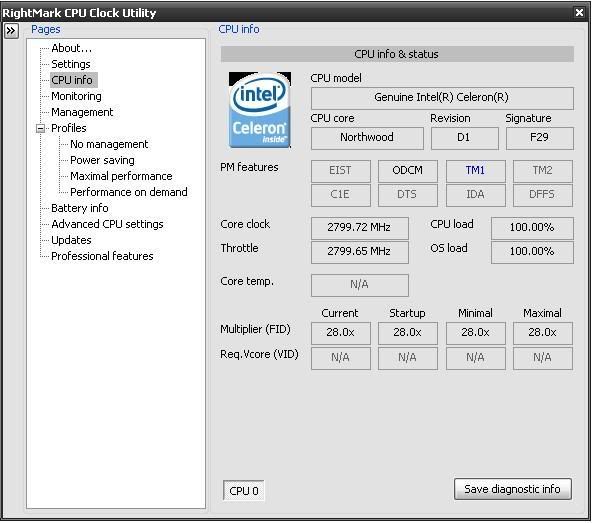Go to the Monitoring page
Image resolution: width=592 pixels, height=523 pixels.
[76, 96]
